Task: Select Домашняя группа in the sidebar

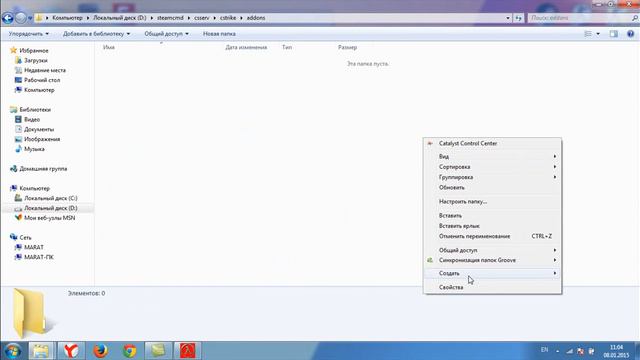Action: pos(43,169)
